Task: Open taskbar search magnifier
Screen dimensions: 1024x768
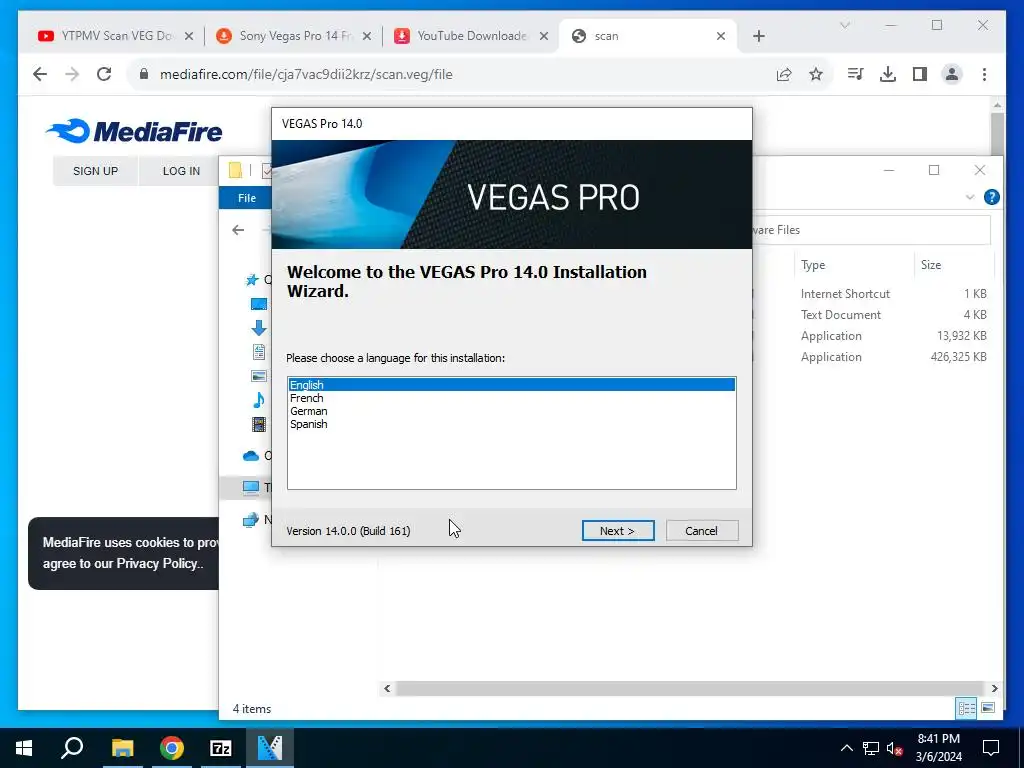Action: [x=72, y=748]
